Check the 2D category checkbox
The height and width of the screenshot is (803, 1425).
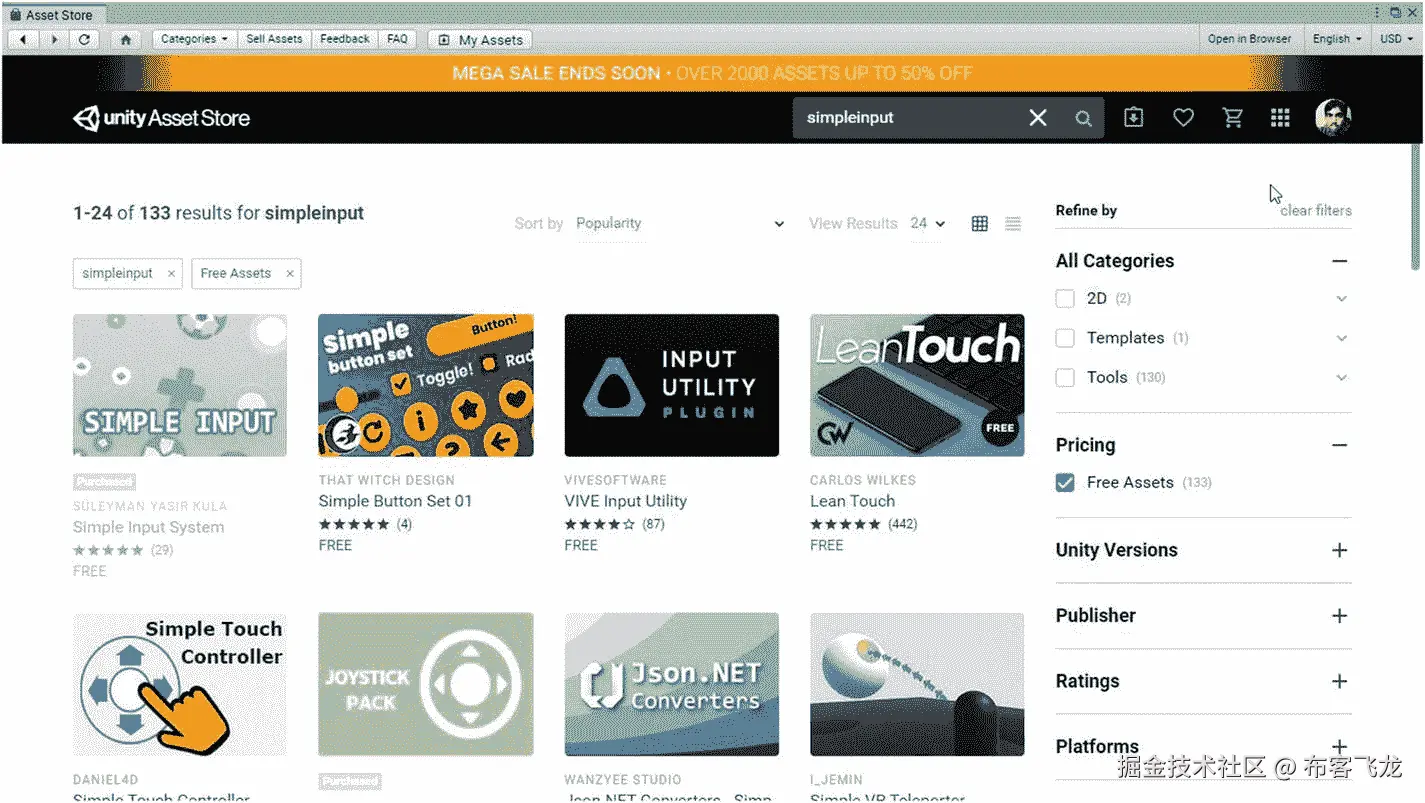(1065, 298)
